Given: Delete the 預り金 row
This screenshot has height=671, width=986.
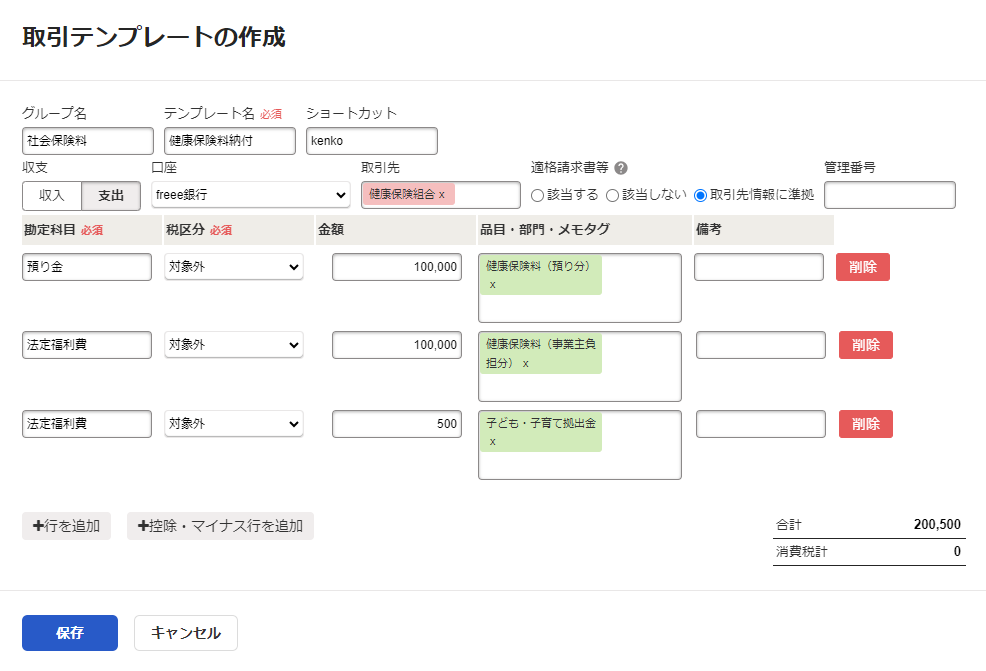Looking at the screenshot, I should (x=863, y=267).
